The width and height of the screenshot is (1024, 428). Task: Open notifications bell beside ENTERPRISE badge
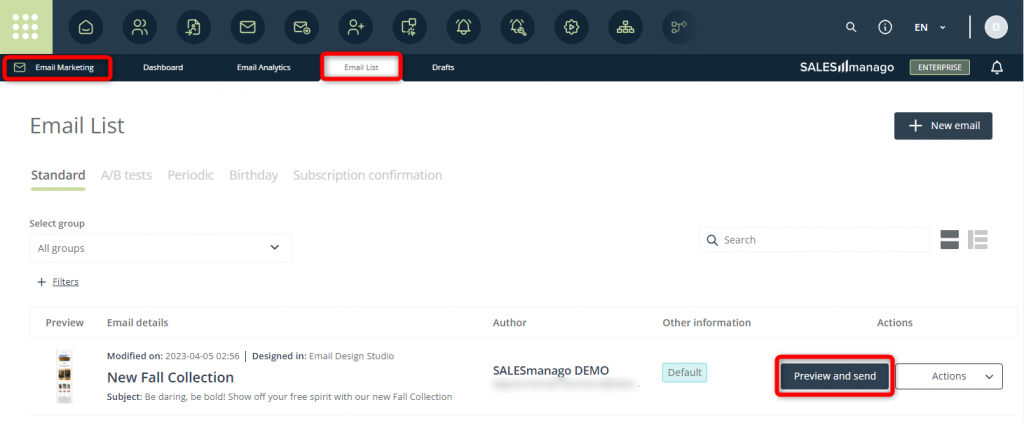pos(997,67)
